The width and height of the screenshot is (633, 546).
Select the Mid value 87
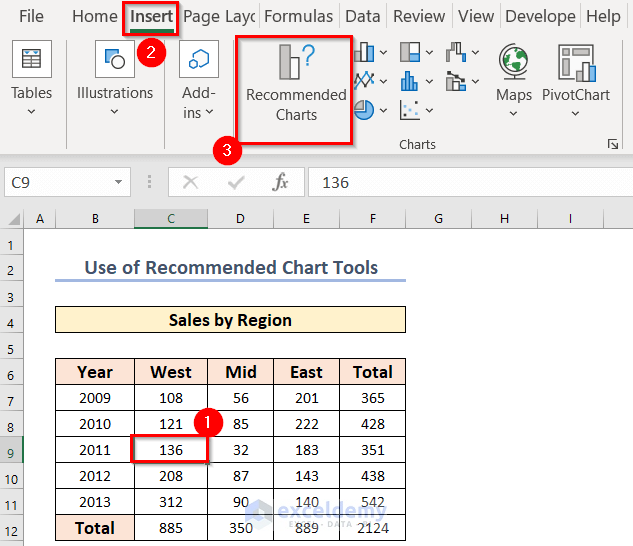coord(241,476)
